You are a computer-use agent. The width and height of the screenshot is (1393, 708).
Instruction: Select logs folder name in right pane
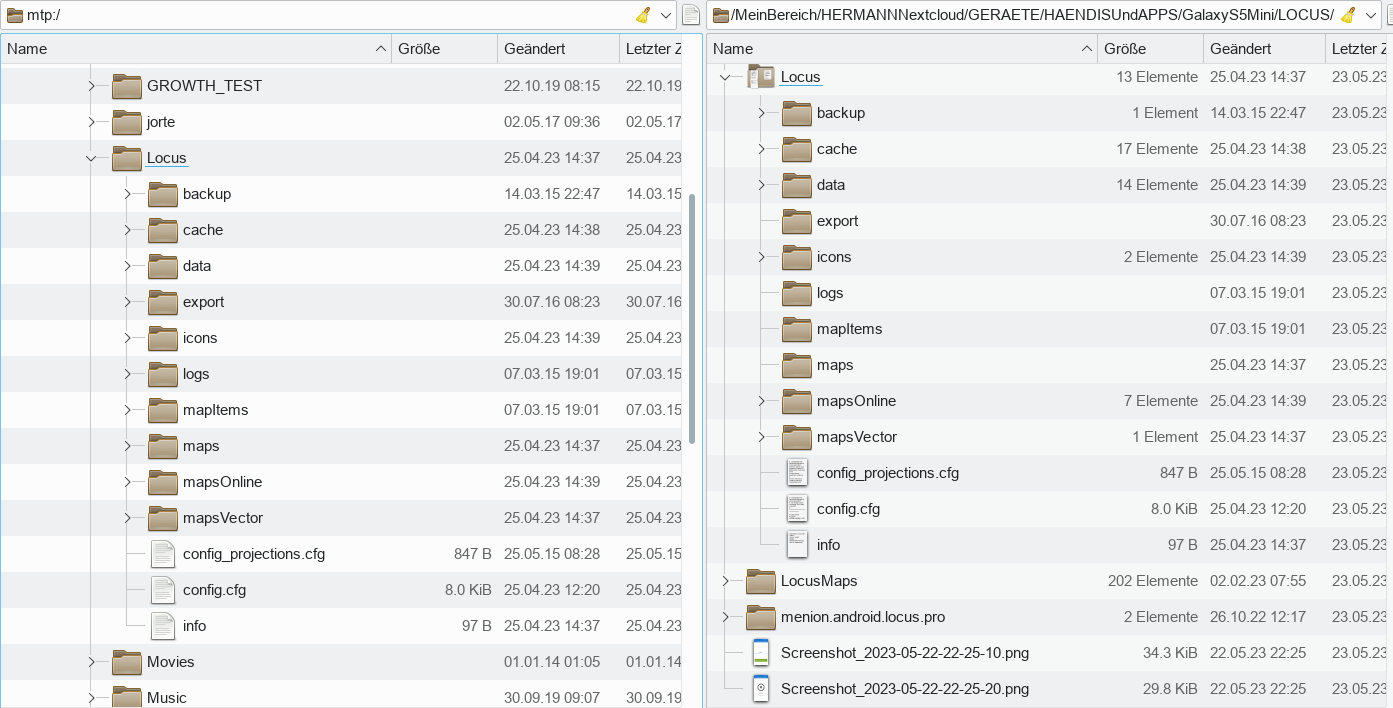(x=830, y=293)
